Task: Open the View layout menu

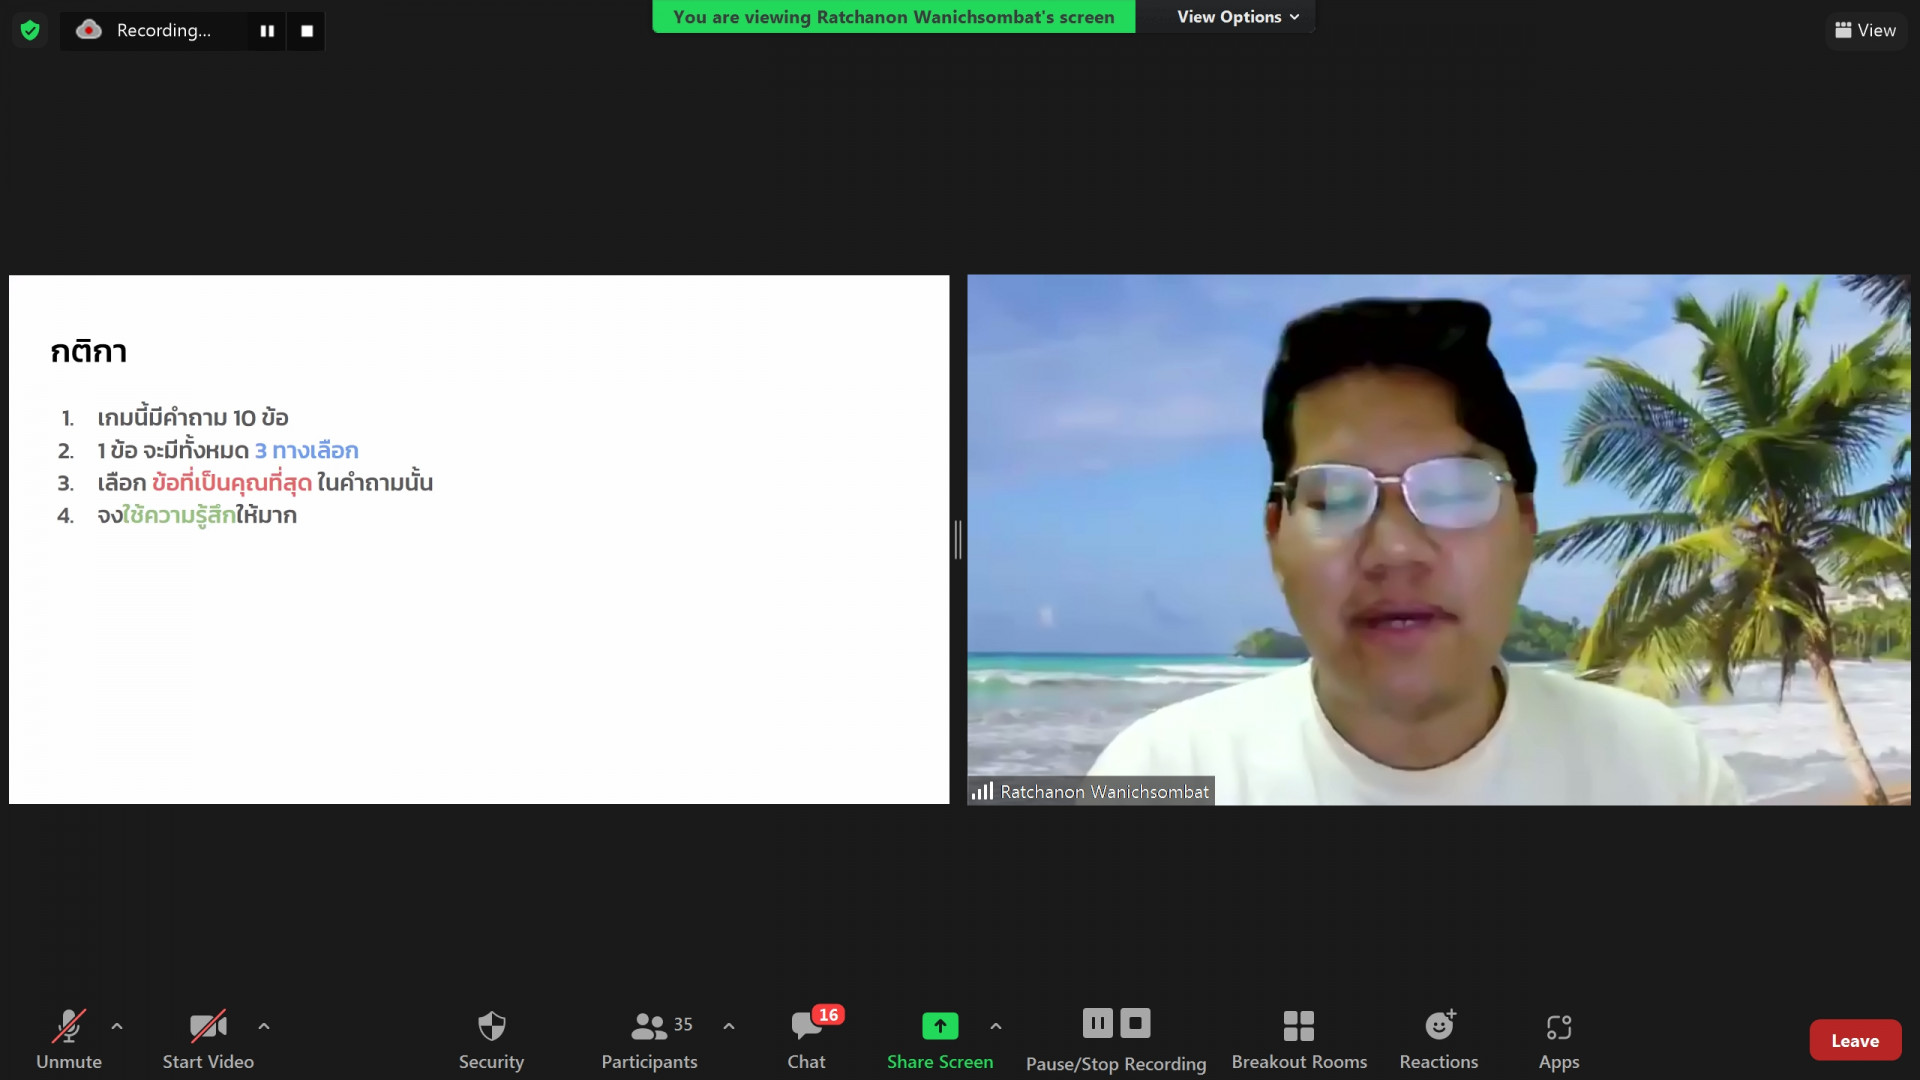Action: tap(1865, 30)
